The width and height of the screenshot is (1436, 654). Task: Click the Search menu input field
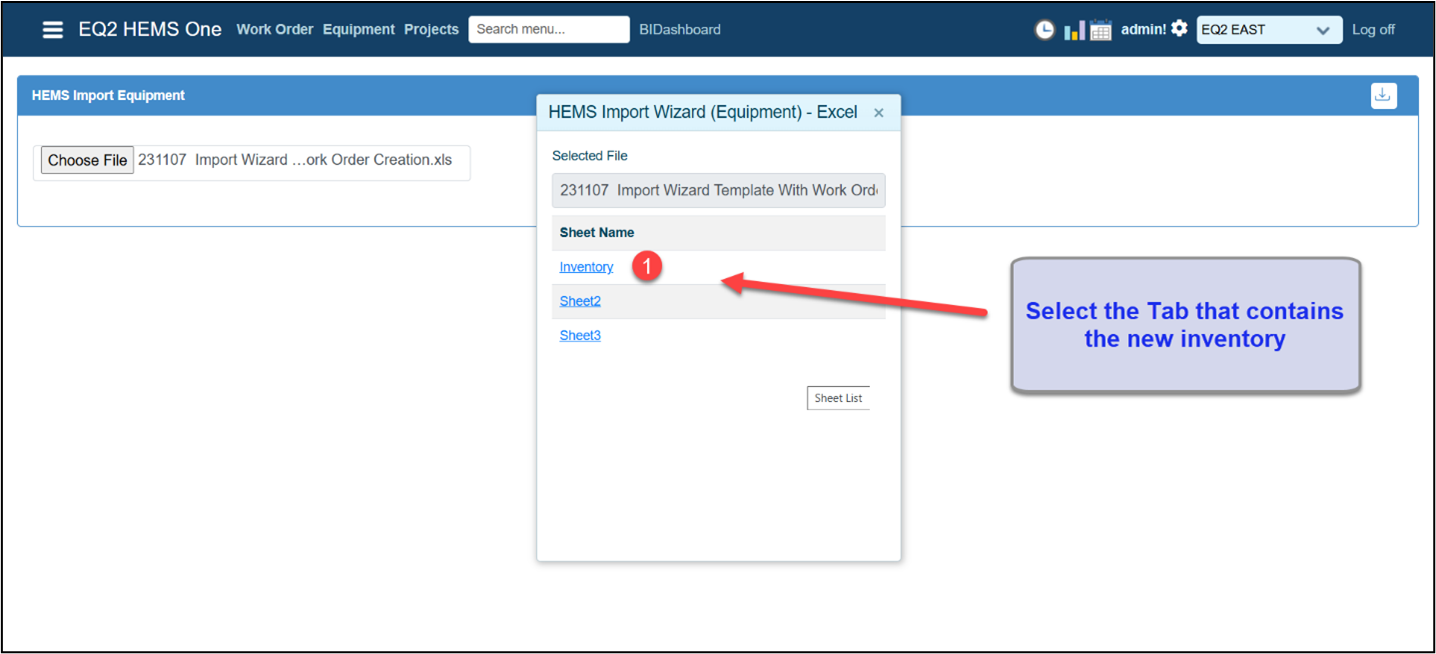(548, 30)
